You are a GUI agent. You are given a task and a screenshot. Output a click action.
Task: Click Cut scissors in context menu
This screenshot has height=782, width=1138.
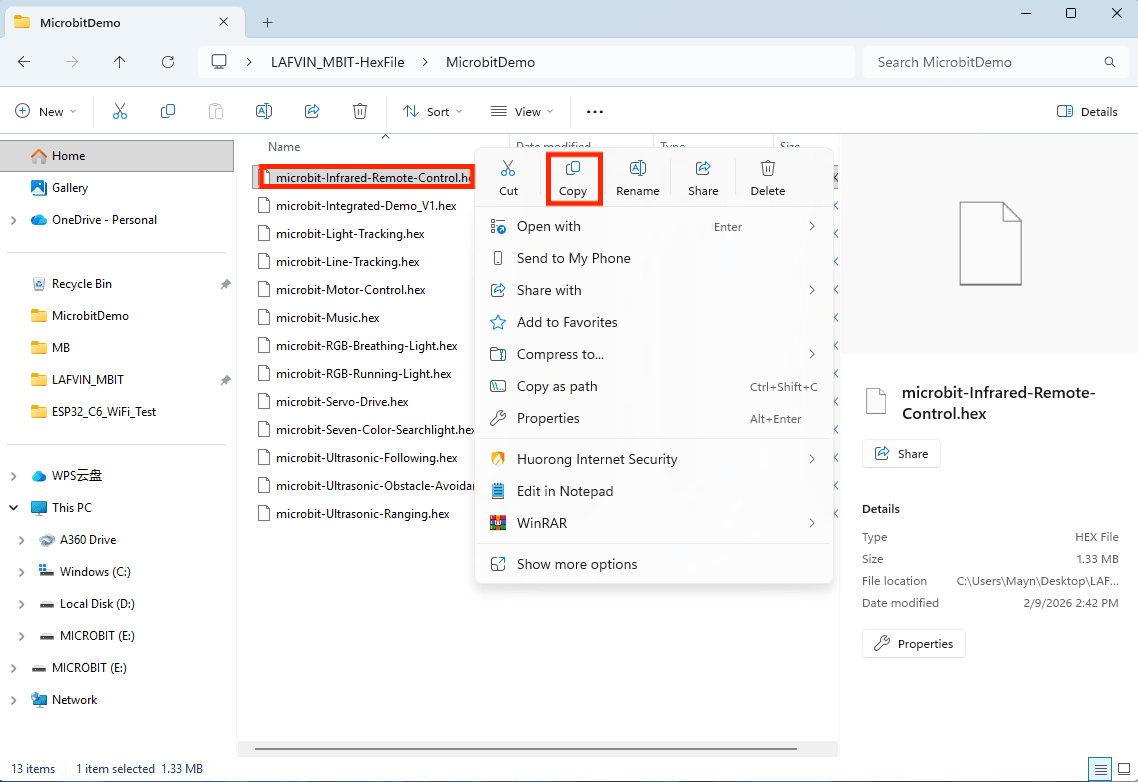click(508, 168)
